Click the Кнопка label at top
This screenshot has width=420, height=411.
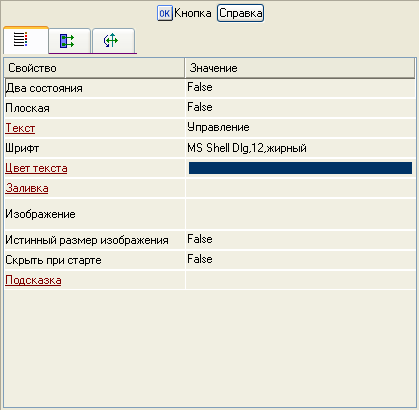(193, 13)
